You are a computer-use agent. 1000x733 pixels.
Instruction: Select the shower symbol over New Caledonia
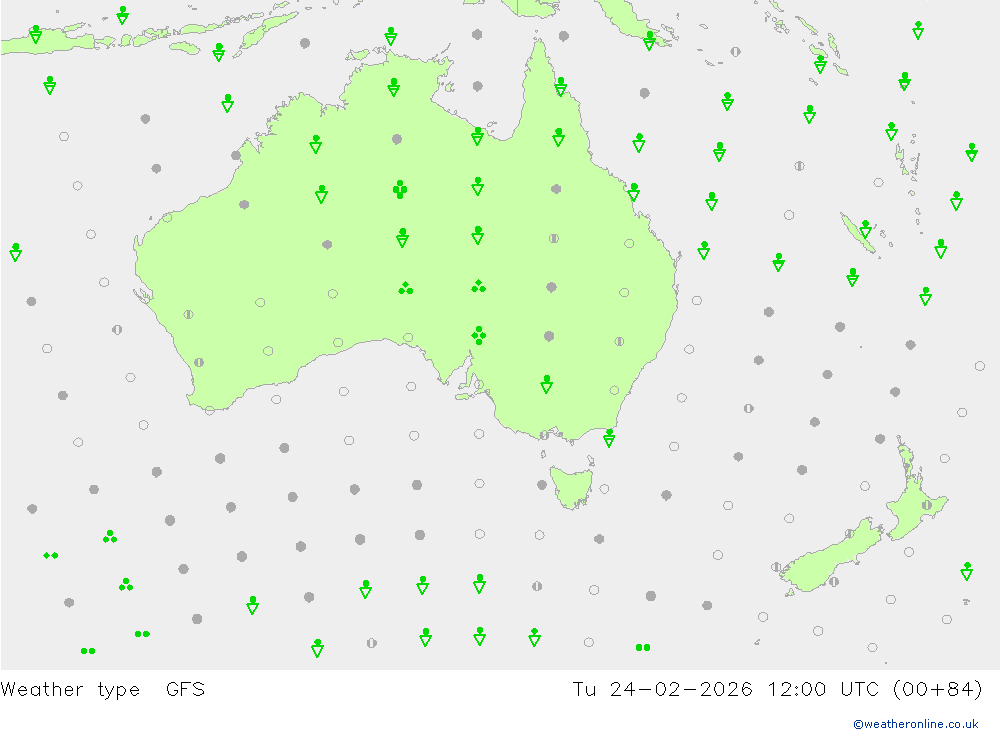coord(865,228)
